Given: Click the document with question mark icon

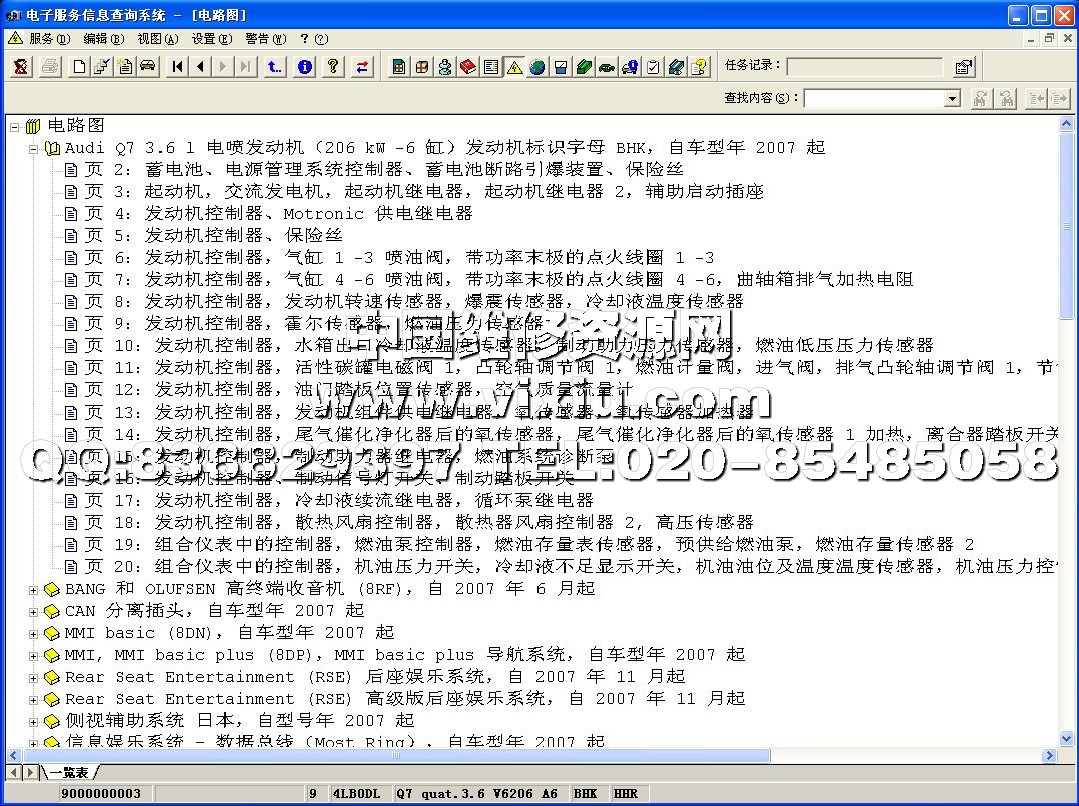Looking at the screenshot, I should (700, 67).
